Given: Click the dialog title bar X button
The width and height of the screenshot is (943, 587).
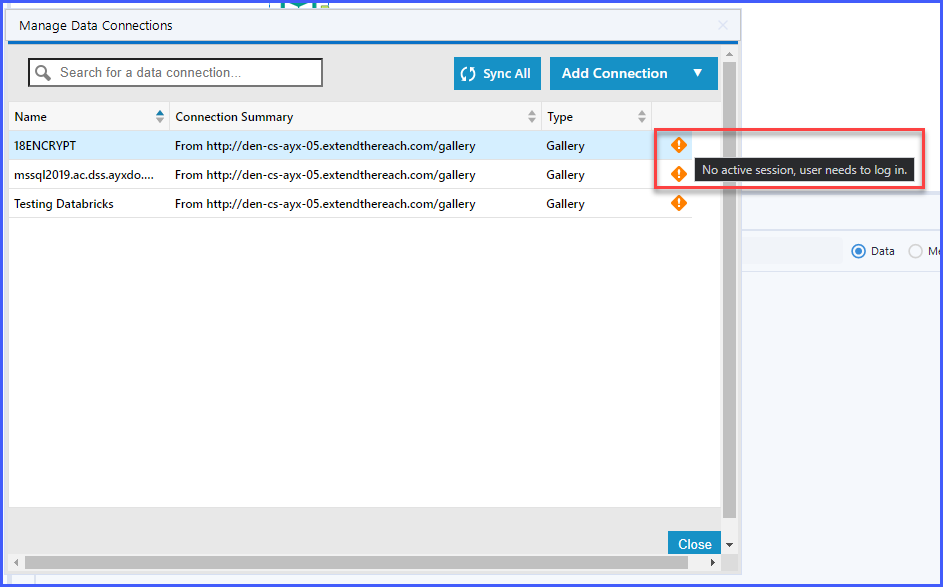Looking at the screenshot, I should click(x=723, y=25).
